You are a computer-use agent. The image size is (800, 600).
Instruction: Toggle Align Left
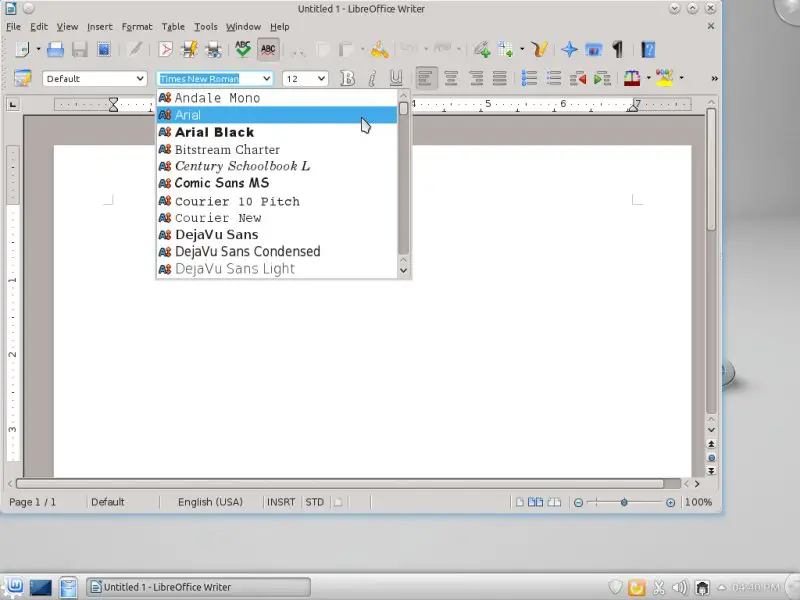(x=426, y=78)
